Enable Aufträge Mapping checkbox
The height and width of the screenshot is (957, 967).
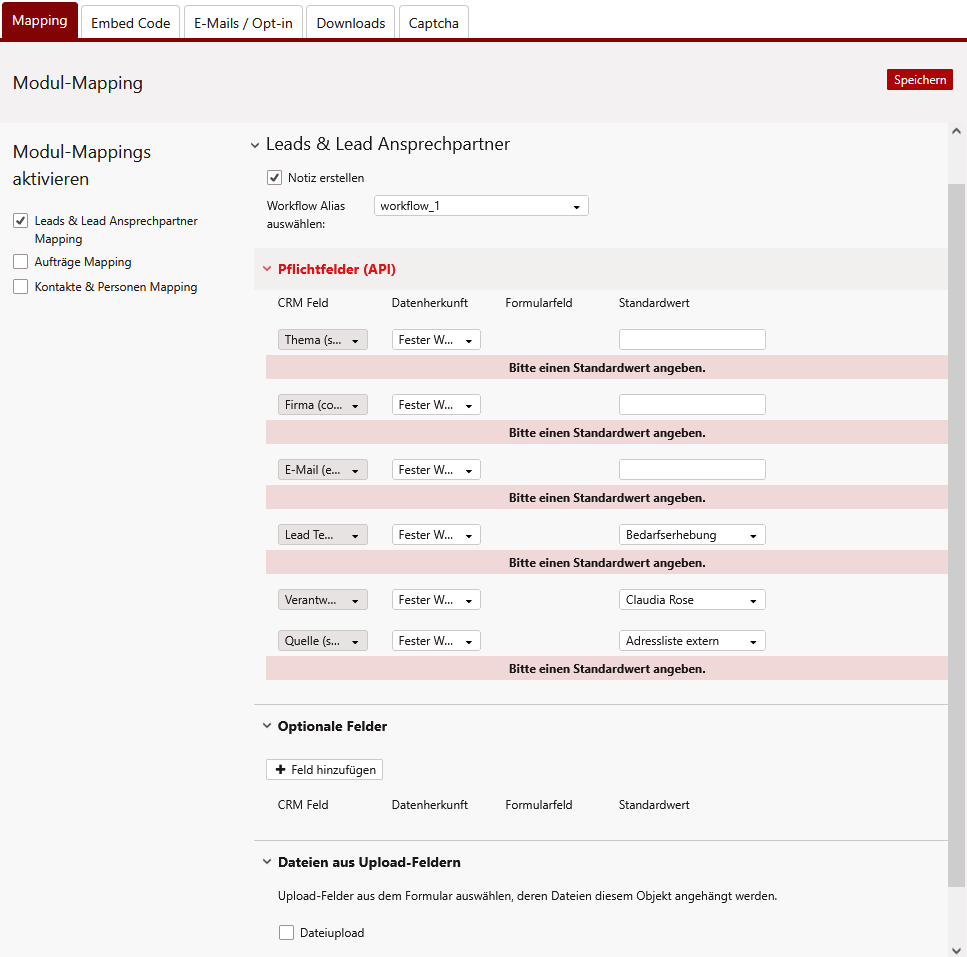coord(20,262)
